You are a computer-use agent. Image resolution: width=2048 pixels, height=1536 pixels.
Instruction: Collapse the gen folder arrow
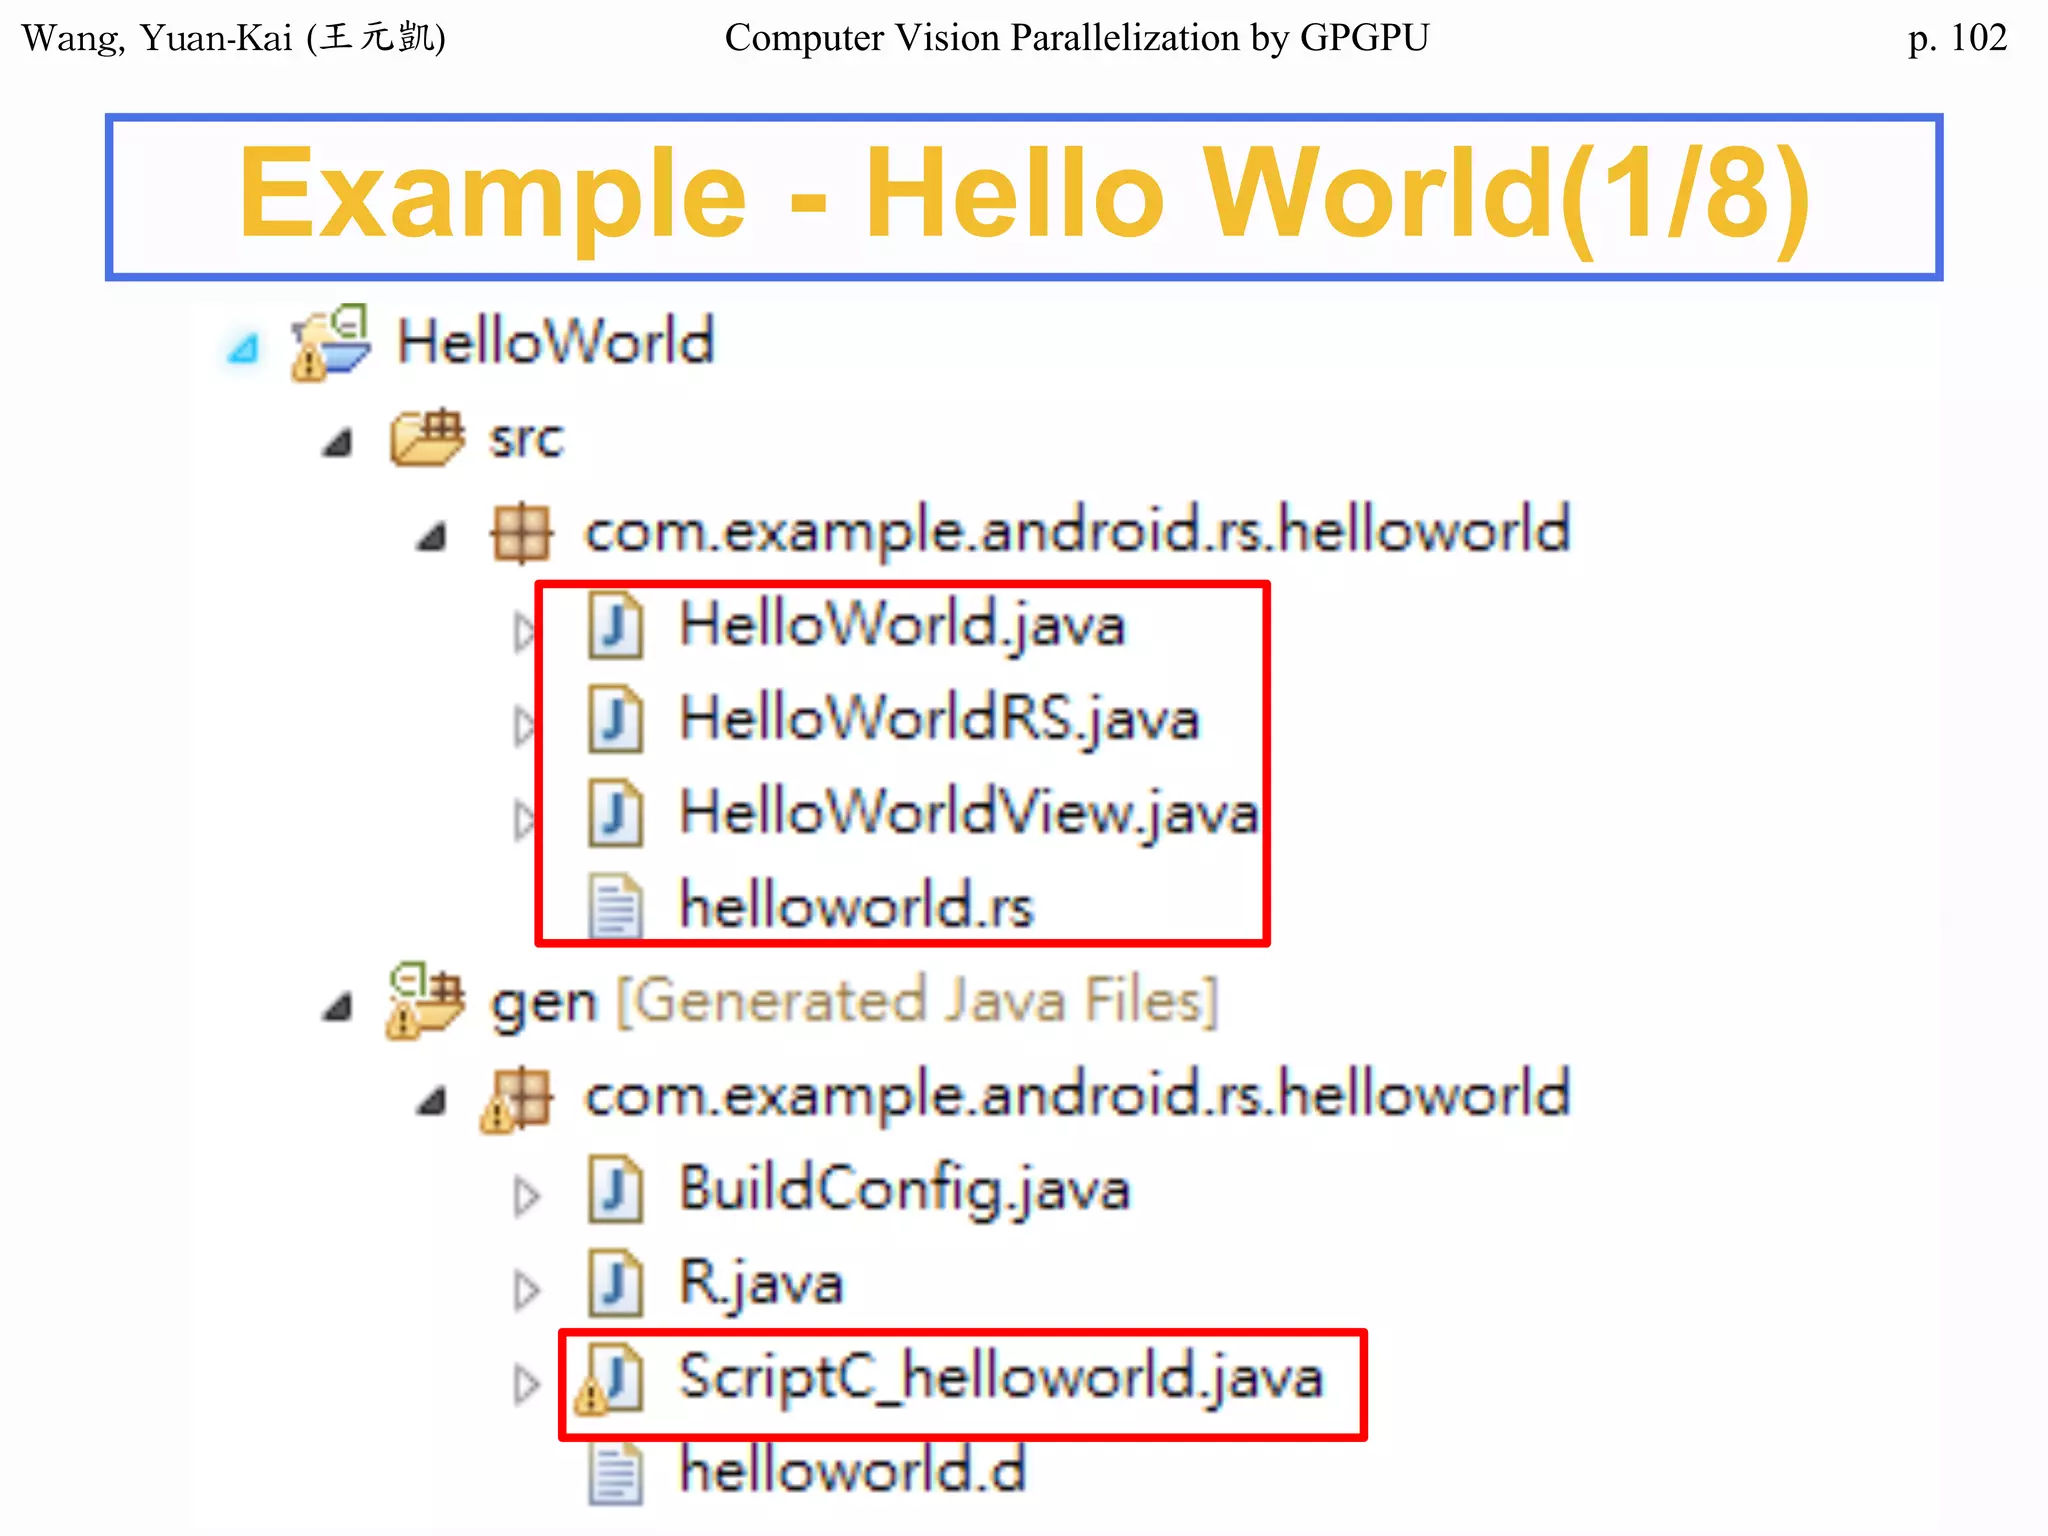338,1006
